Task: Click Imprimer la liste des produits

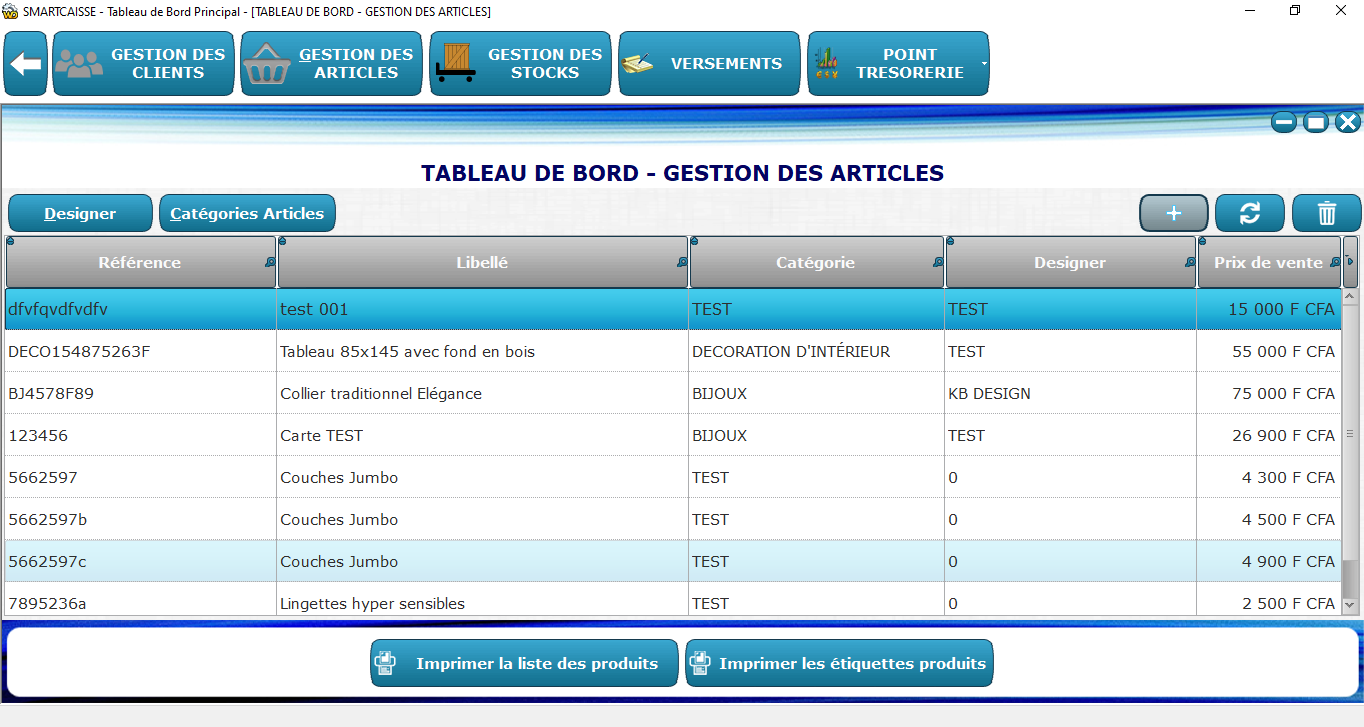Action: point(524,663)
